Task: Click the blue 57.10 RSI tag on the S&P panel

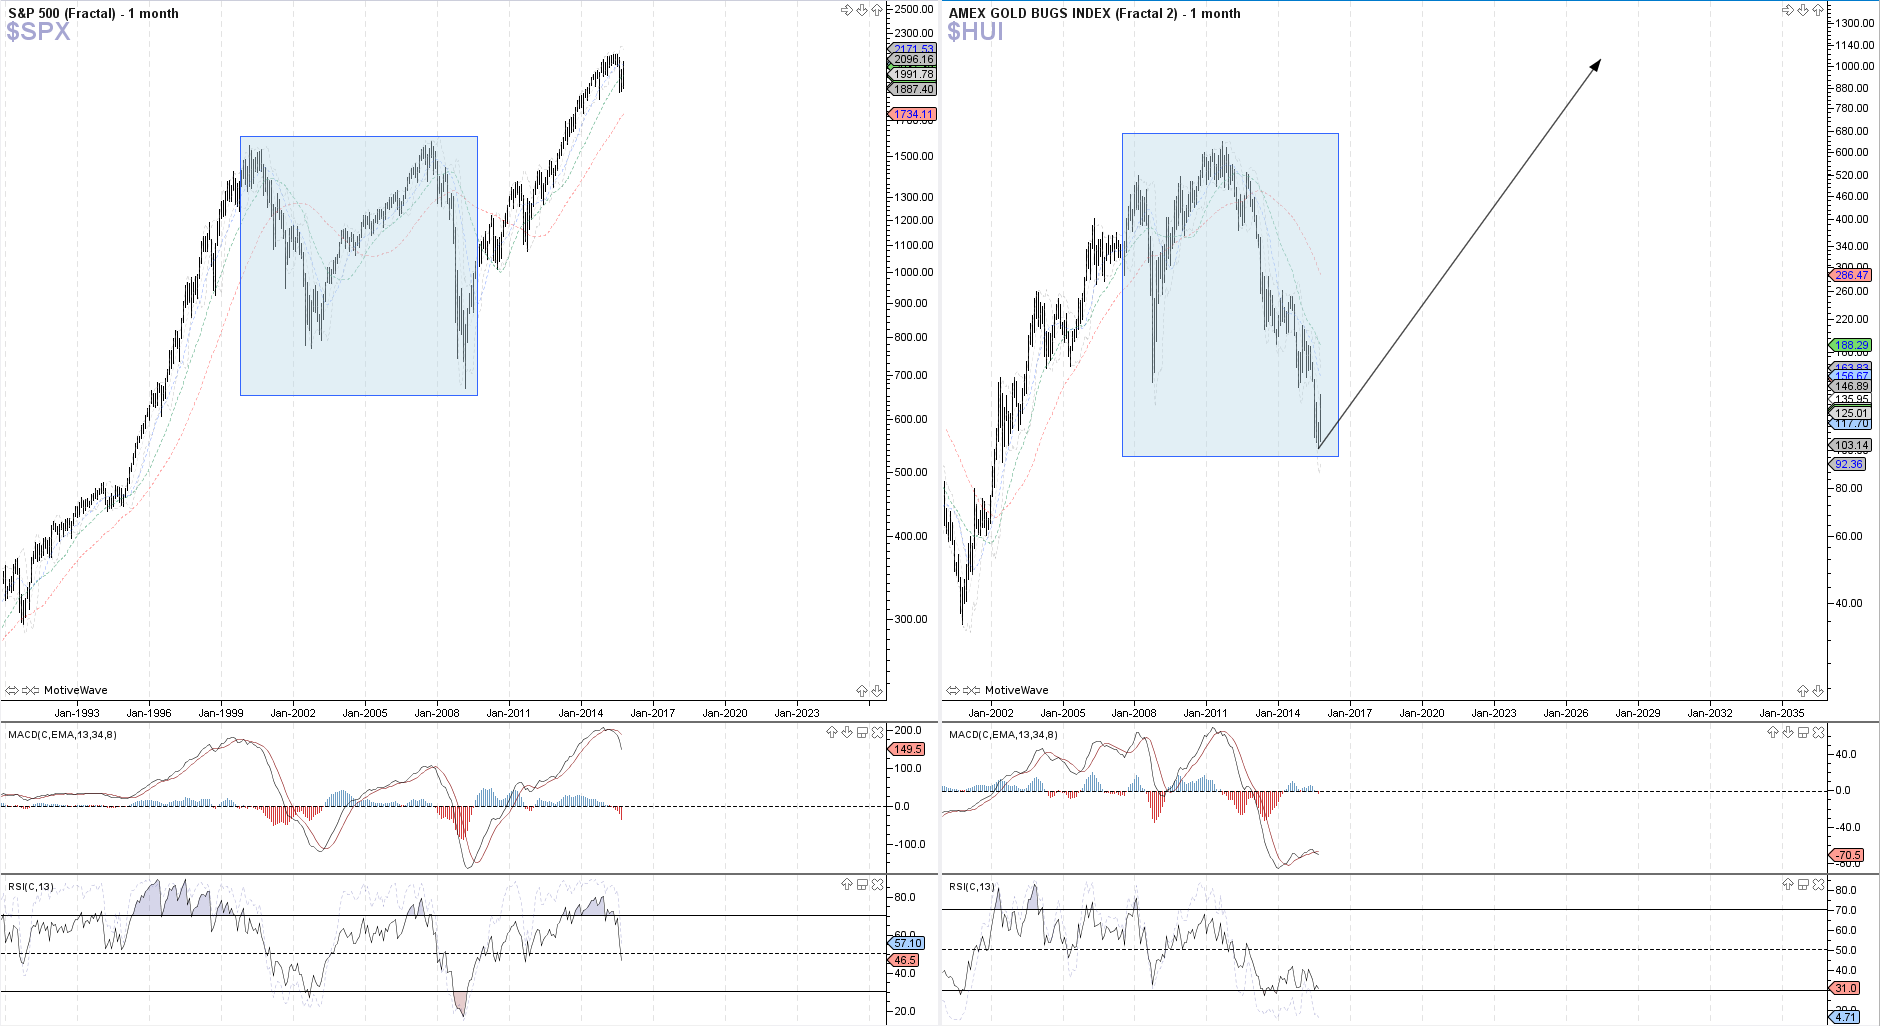Action: click(907, 943)
